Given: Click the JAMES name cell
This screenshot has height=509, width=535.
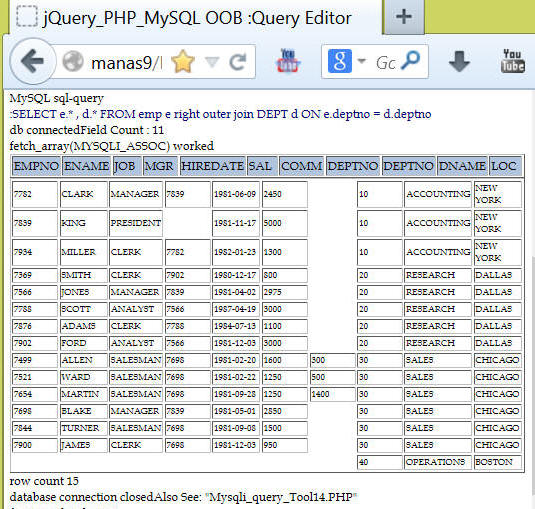Looking at the screenshot, I should click(x=84, y=445).
